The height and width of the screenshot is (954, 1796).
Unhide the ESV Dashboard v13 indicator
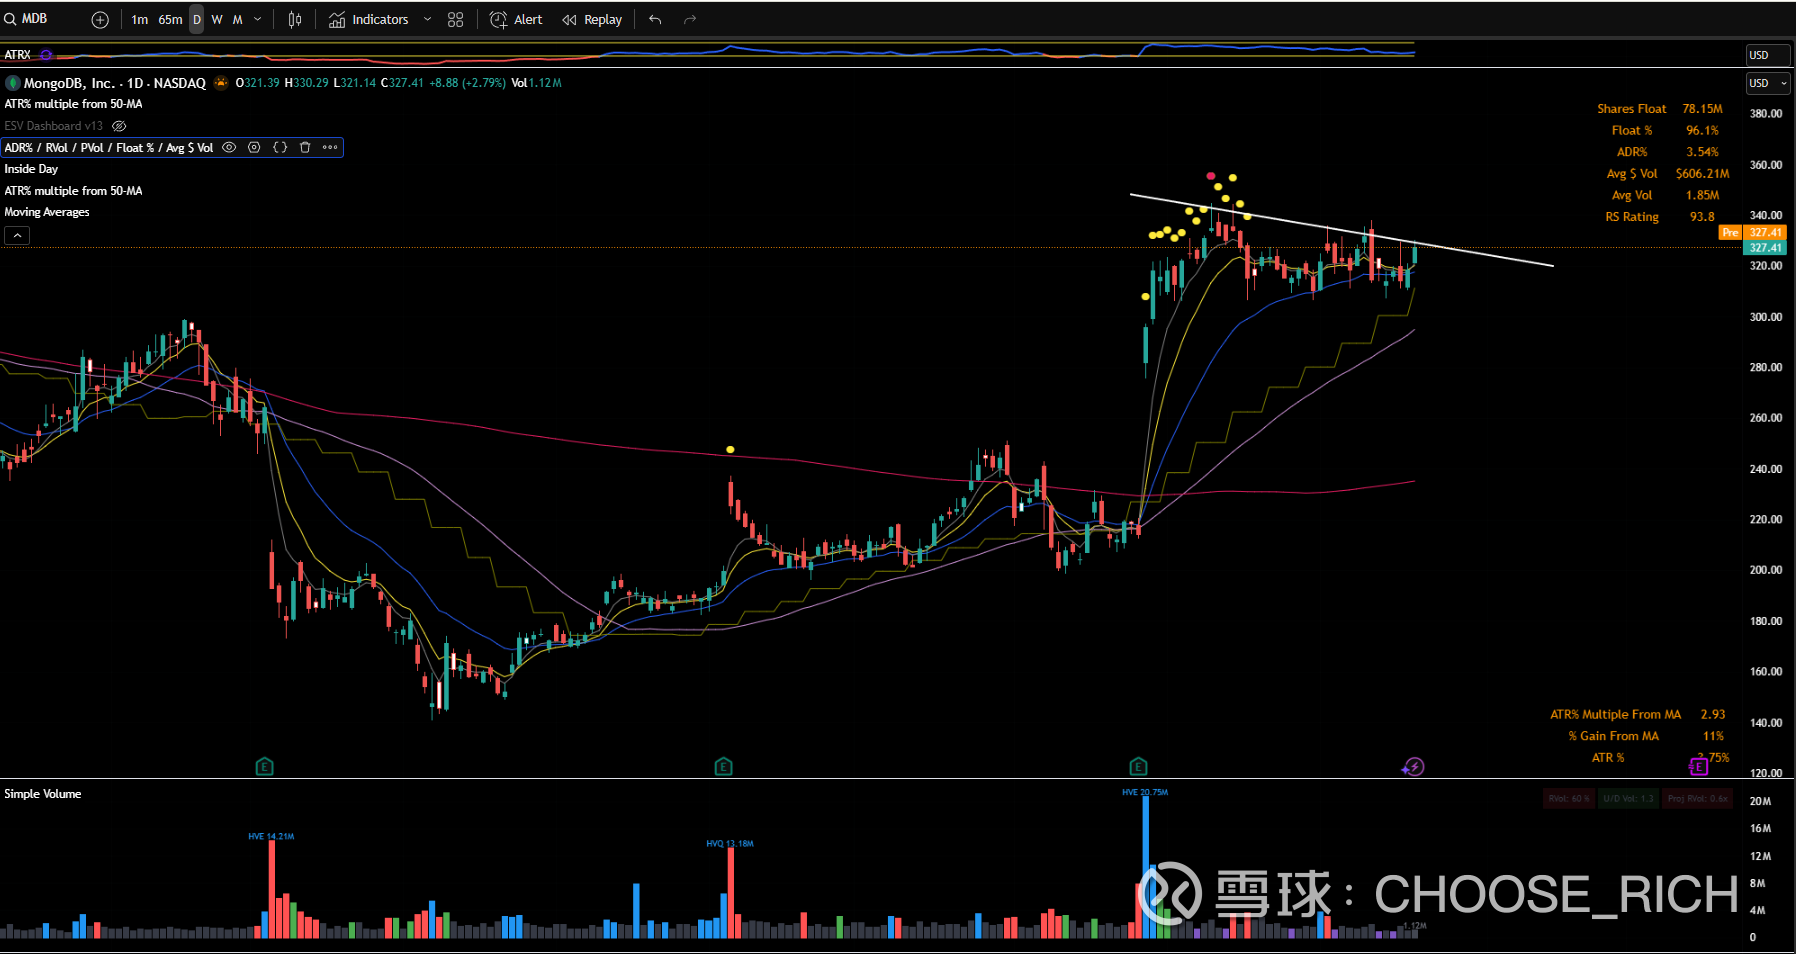[x=119, y=126]
